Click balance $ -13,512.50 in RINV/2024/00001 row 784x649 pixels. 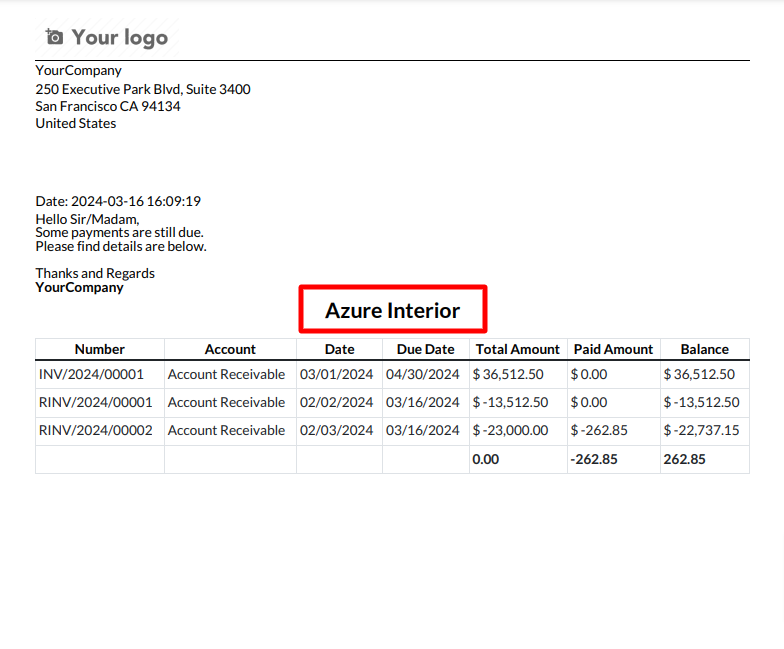[x=702, y=402]
